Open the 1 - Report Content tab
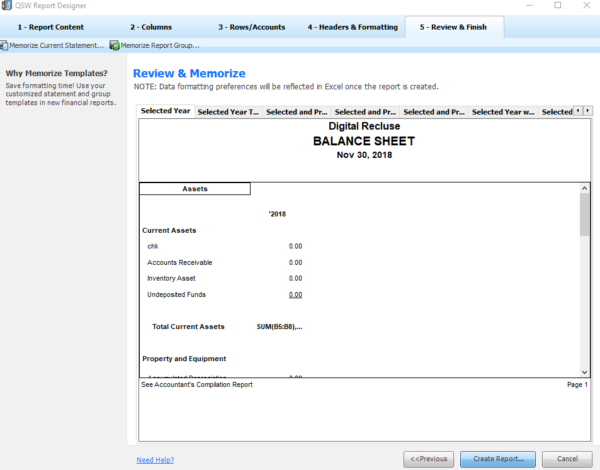Viewport: 600px width, 470px height. point(51,27)
